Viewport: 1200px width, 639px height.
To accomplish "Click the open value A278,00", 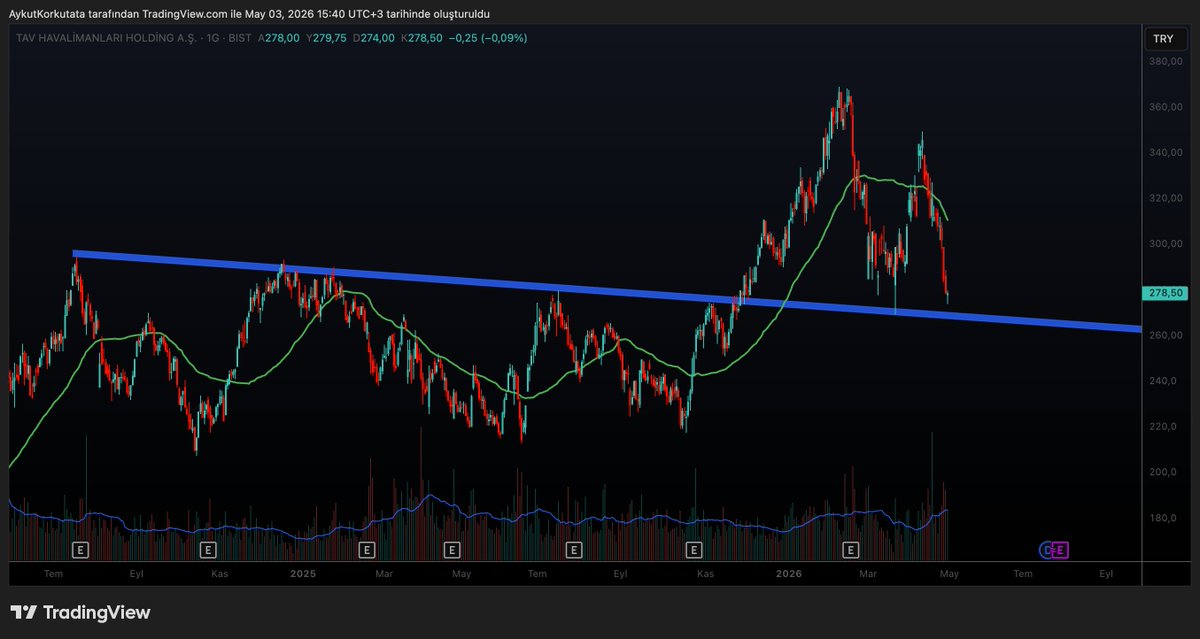I will tap(279, 38).
